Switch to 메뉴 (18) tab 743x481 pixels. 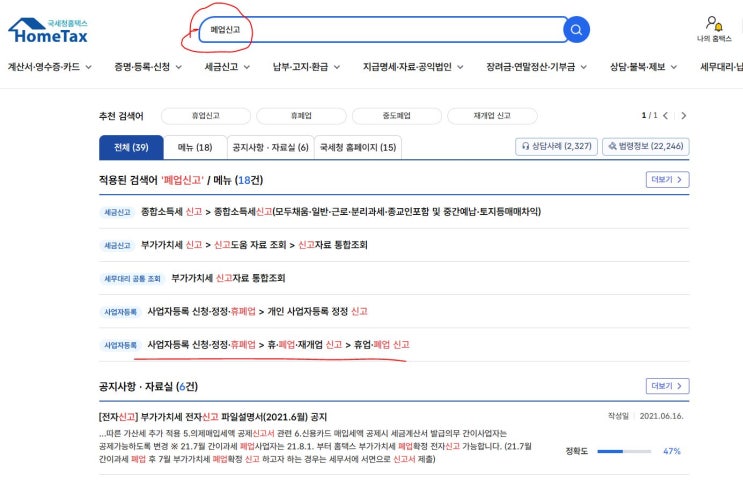(195, 147)
